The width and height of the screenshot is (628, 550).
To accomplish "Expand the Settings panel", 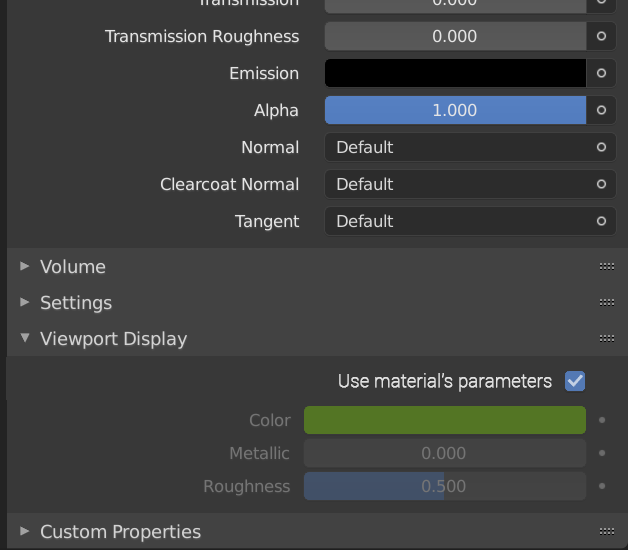I will pos(24,302).
